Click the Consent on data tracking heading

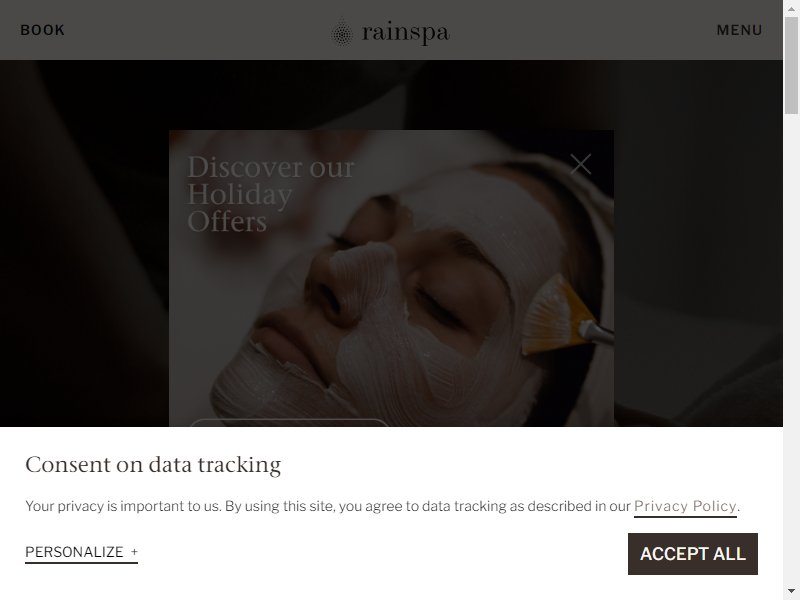pos(153,465)
